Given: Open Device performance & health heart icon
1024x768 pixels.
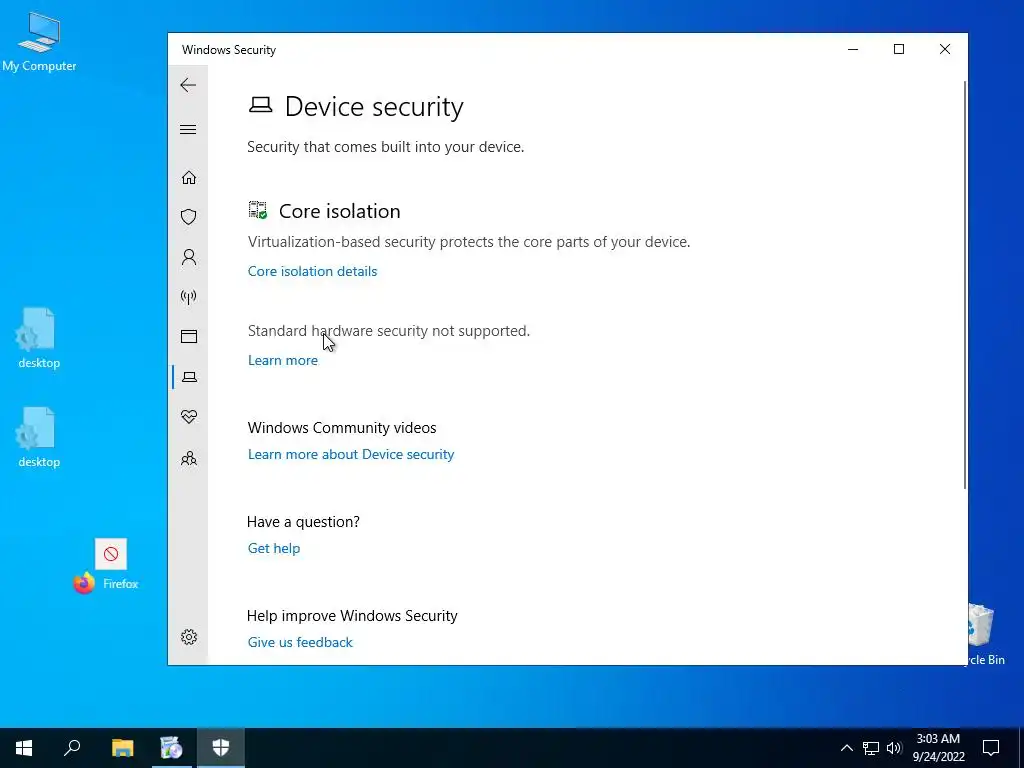Looking at the screenshot, I should 189,417.
